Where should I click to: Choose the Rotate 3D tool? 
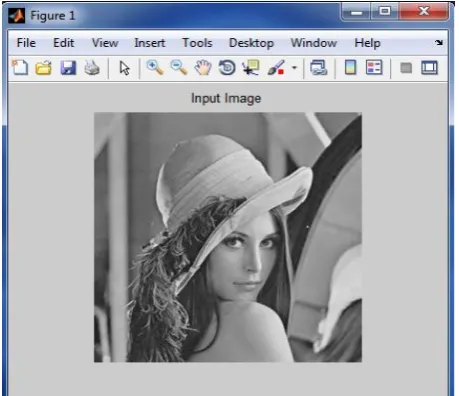click(x=227, y=68)
